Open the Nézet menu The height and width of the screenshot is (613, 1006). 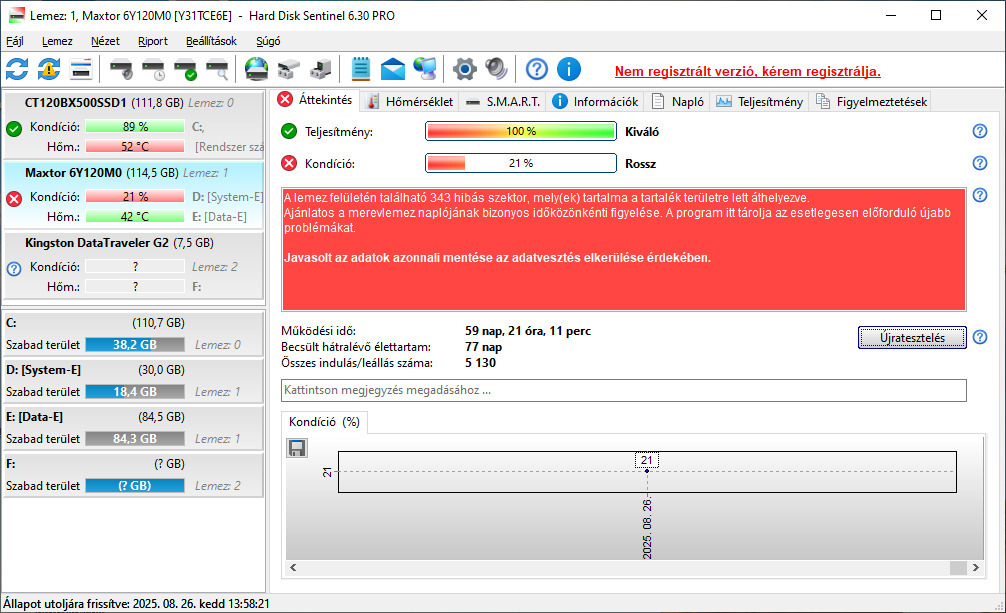point(105,41)
